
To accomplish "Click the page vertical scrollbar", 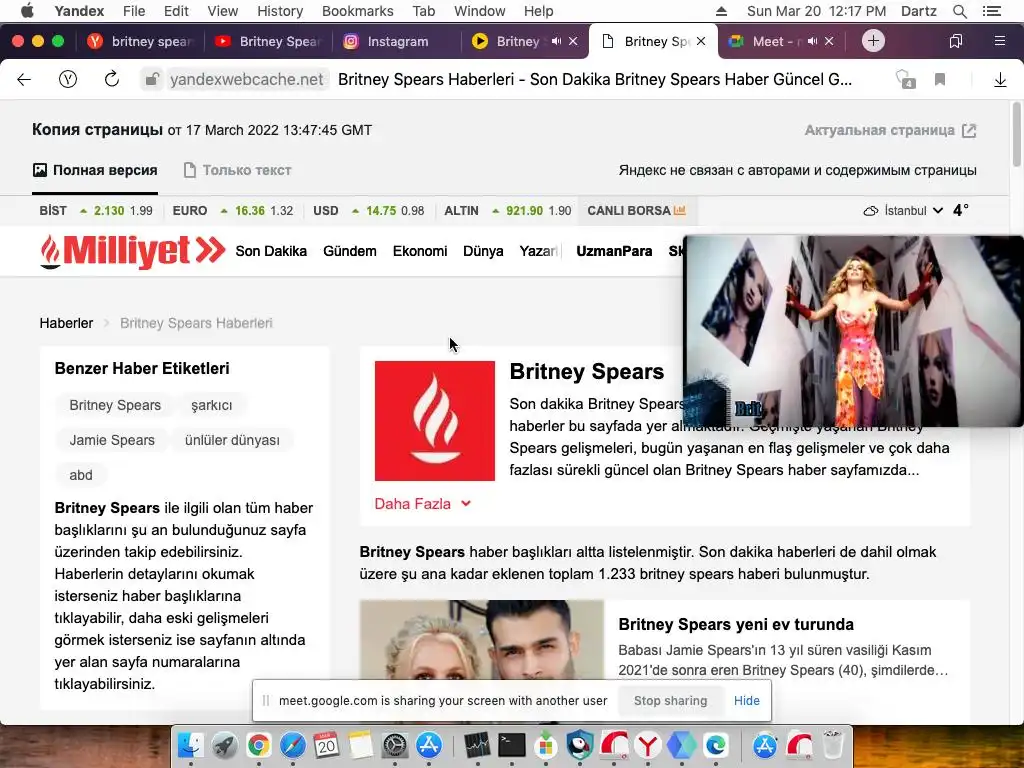I will (x=1017, y=134).
